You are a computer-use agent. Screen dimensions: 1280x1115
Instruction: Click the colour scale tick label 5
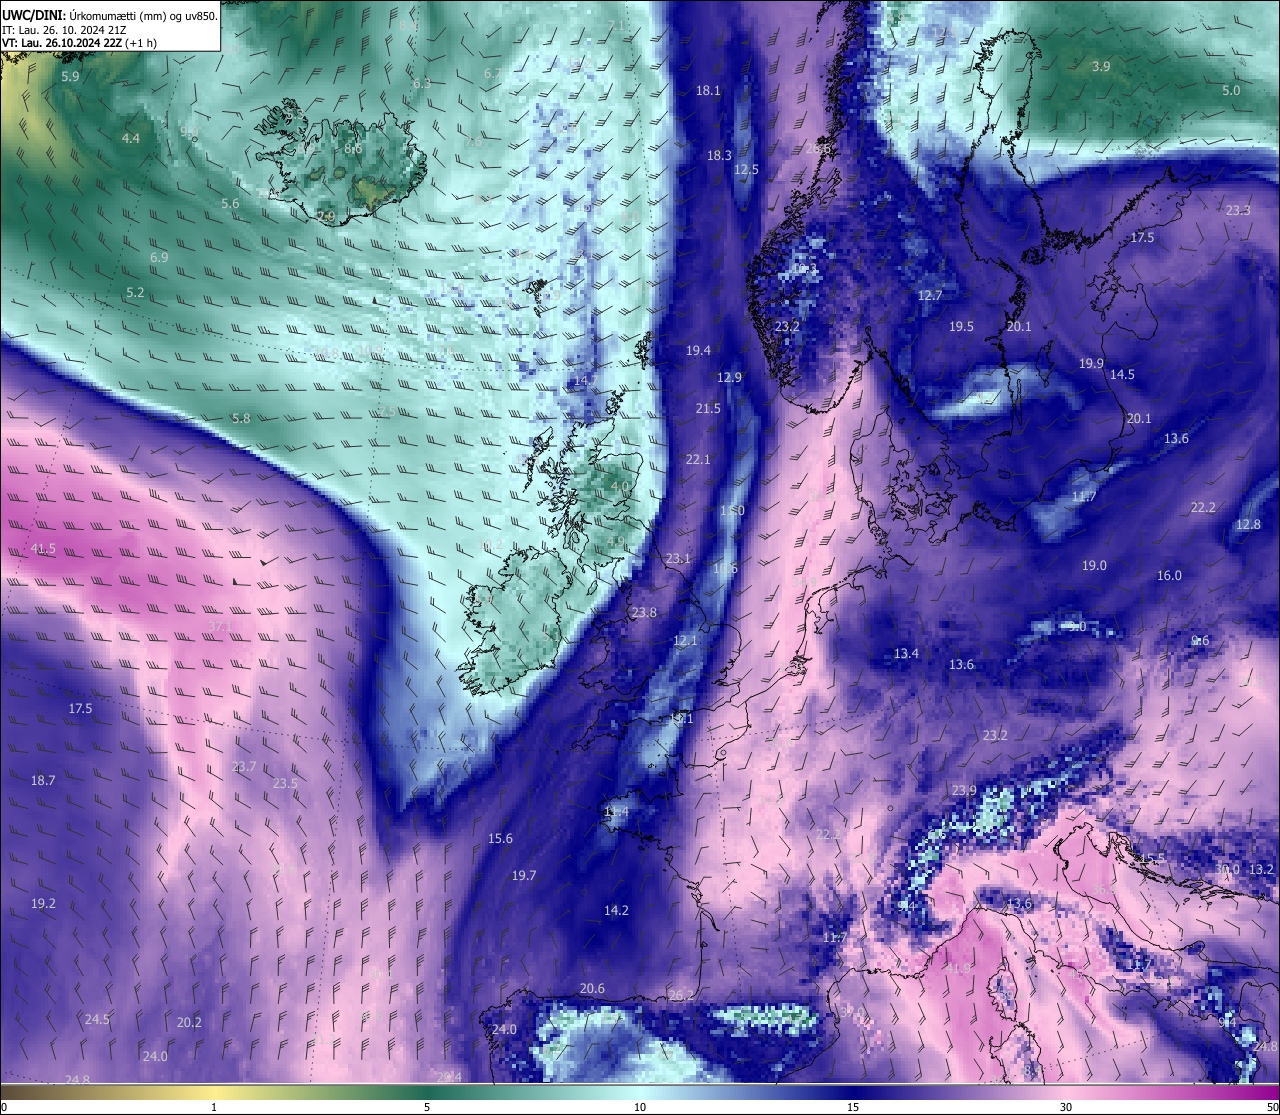pos(427,1107)
